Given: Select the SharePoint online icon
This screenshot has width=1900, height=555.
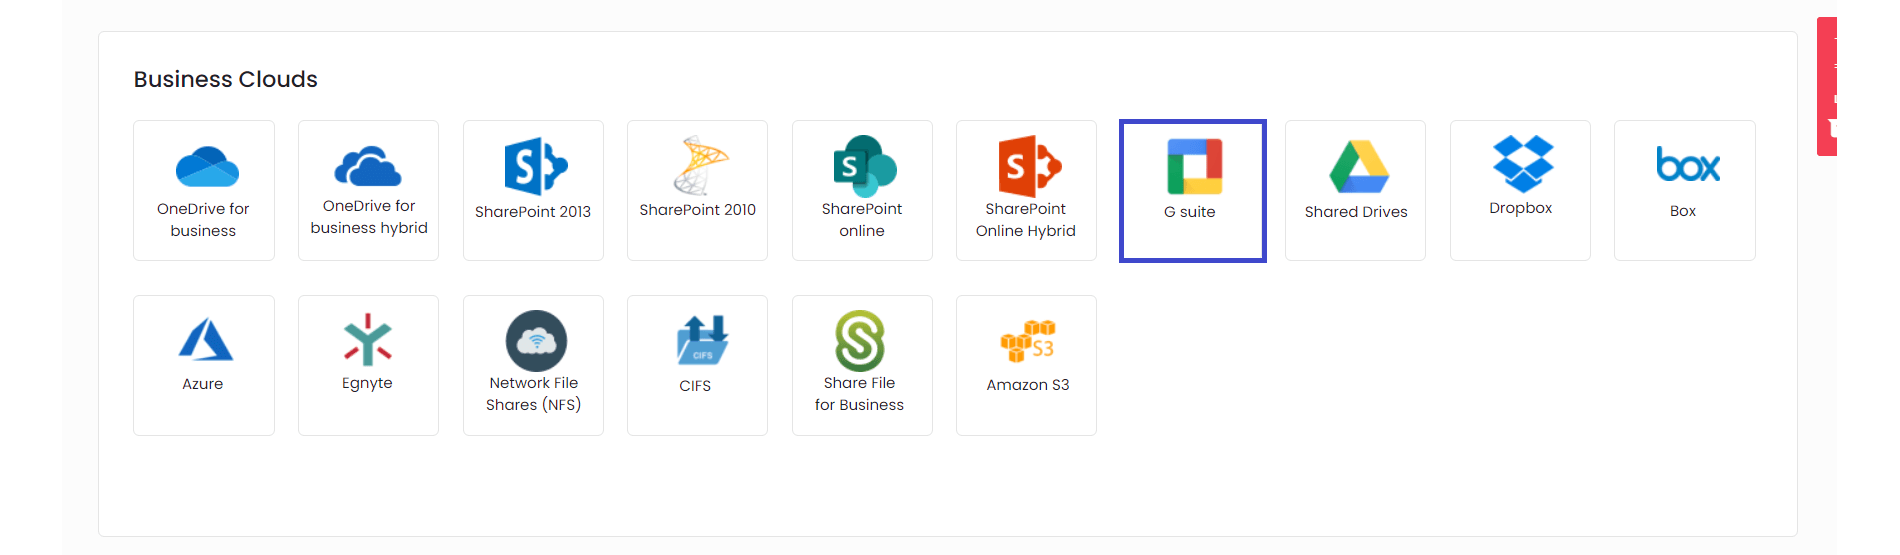Looking at the screenshot, I should coord(865,166).
